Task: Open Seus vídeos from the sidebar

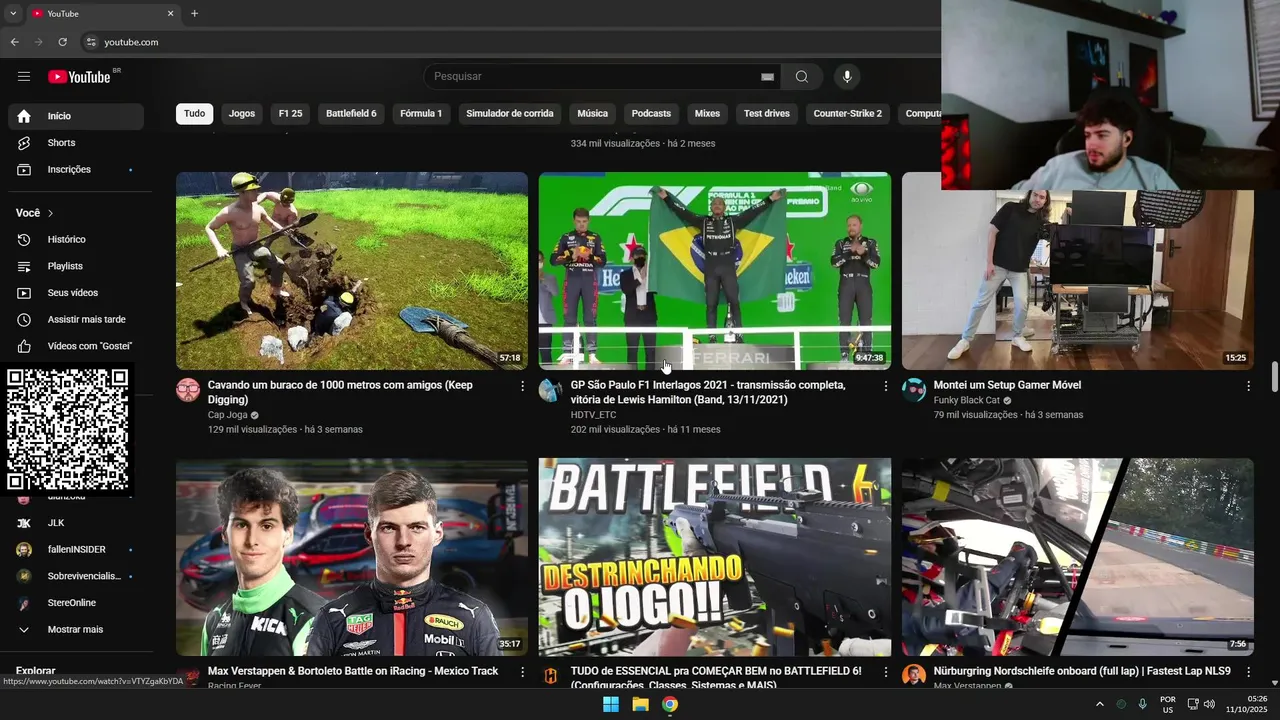Action: 76,293
